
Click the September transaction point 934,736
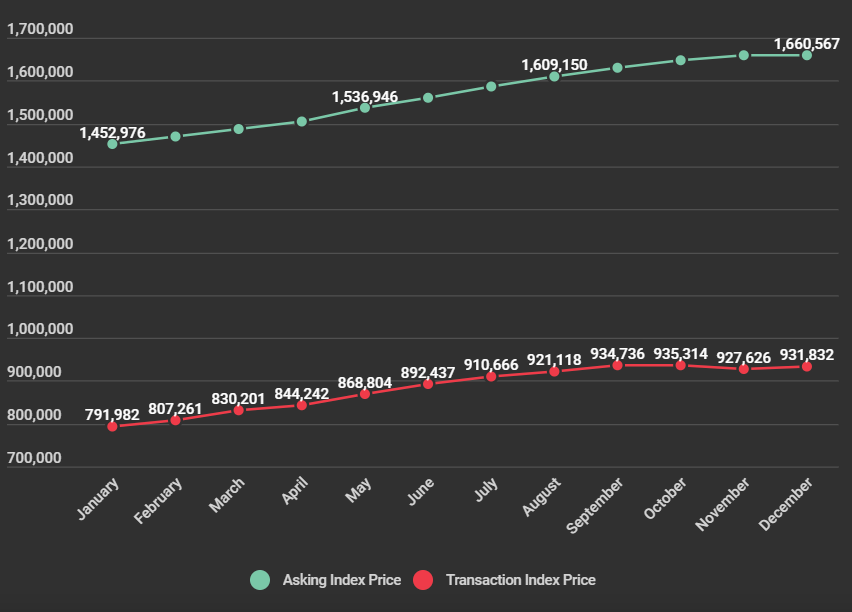[617, 365]
